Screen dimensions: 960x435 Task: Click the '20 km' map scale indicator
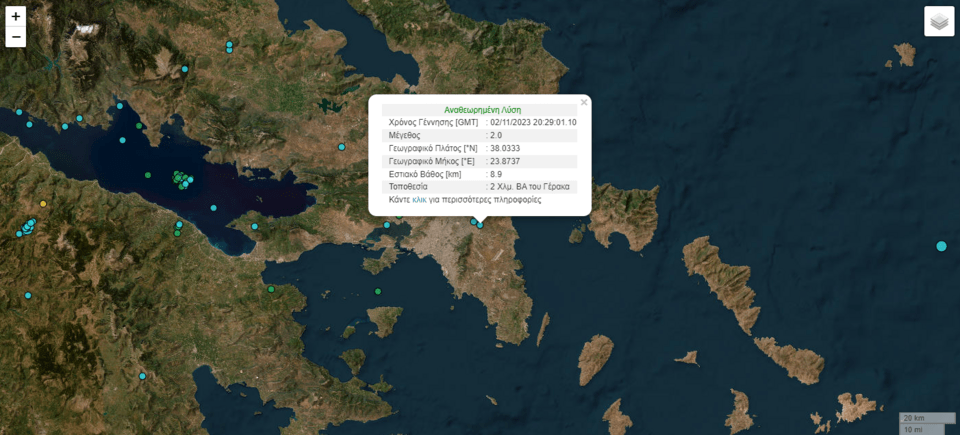(x=926, y=418)
